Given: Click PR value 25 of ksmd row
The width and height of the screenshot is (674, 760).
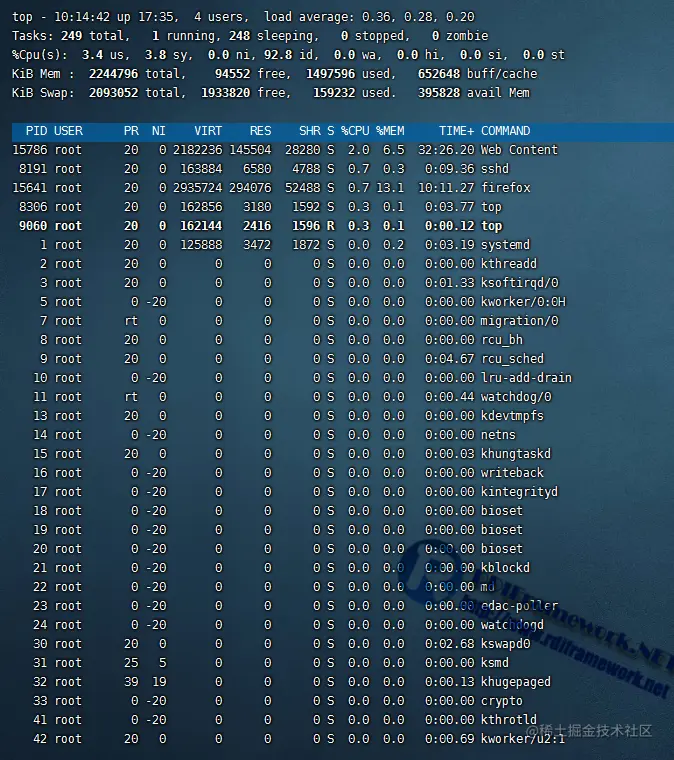Looking at the screenshot, I should click(x=131, y=663).
